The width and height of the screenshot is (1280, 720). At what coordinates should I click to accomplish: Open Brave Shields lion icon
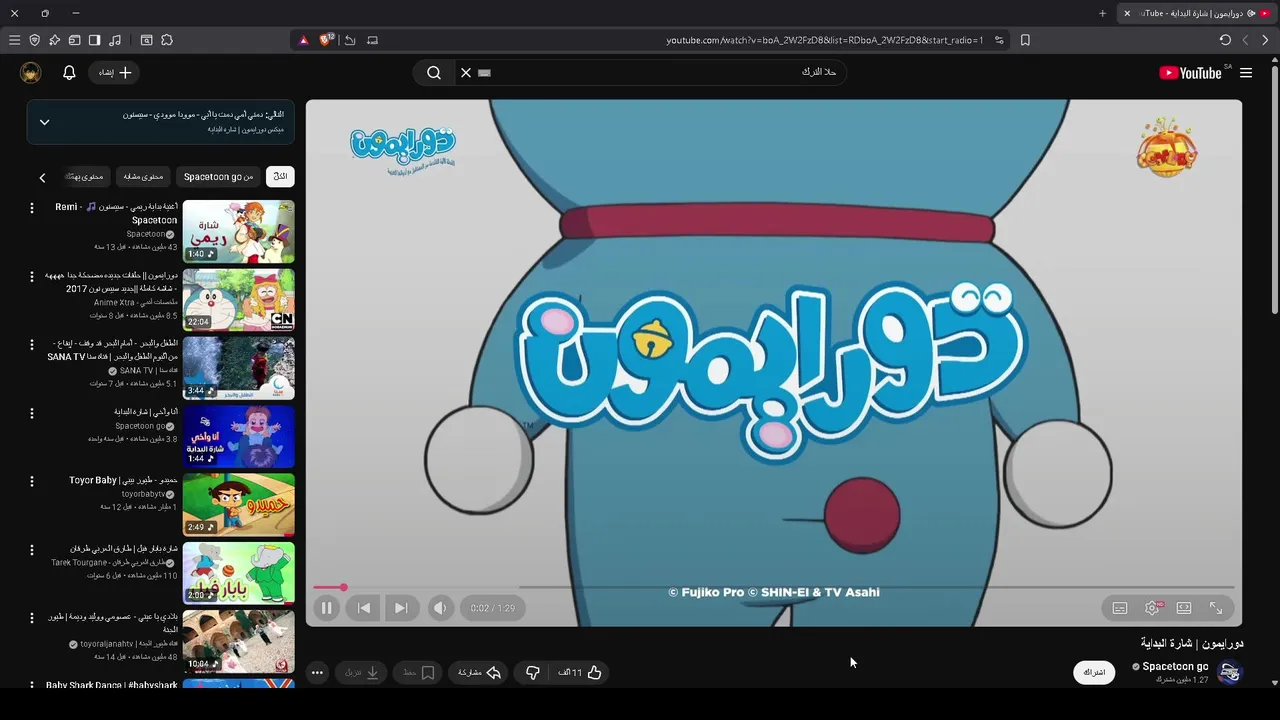326,40
